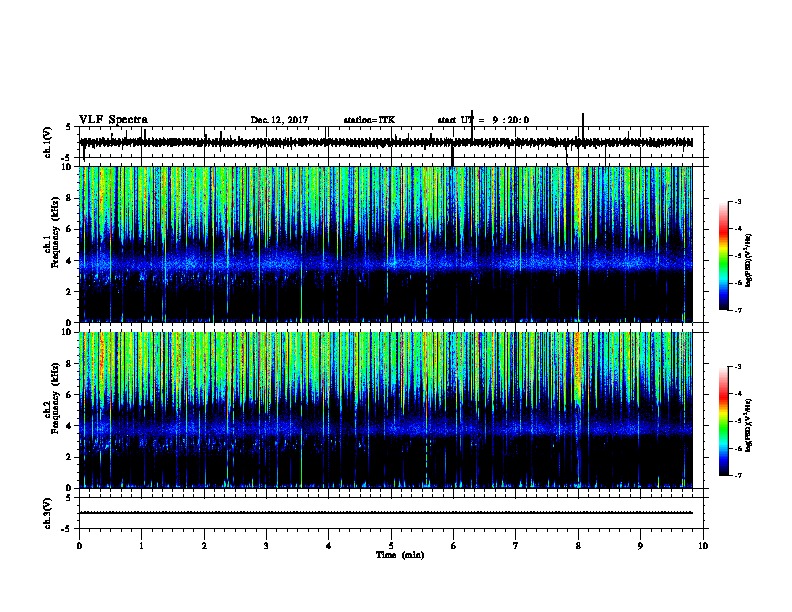This screenshot has height=612, width=792.
Task: Click time axis tick label "1"
Action: [x=141, y=546]
